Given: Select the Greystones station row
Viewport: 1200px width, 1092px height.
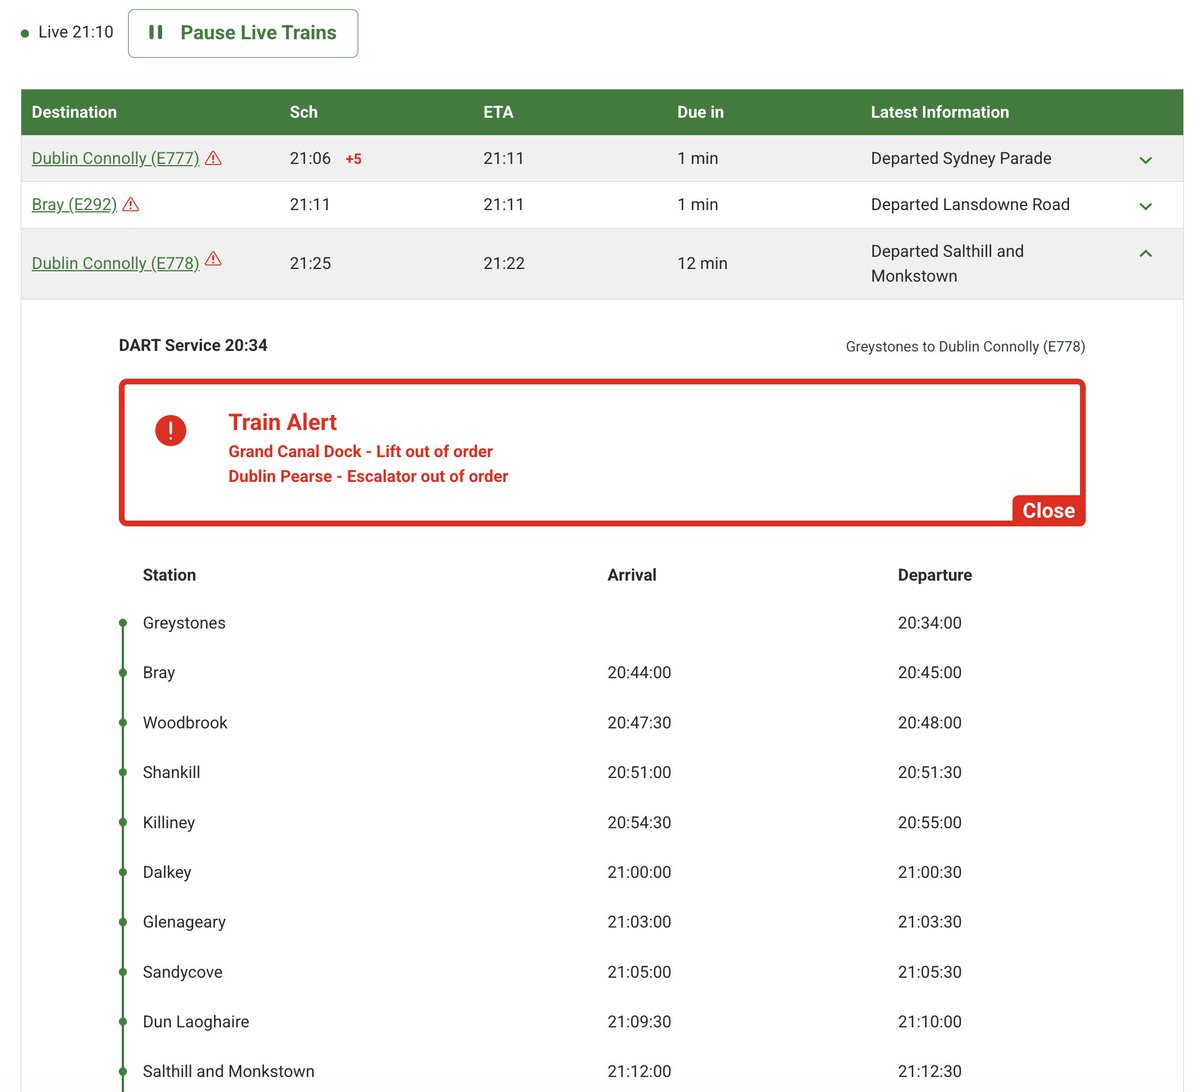Looking at the screenshot, I should (602, 623).
